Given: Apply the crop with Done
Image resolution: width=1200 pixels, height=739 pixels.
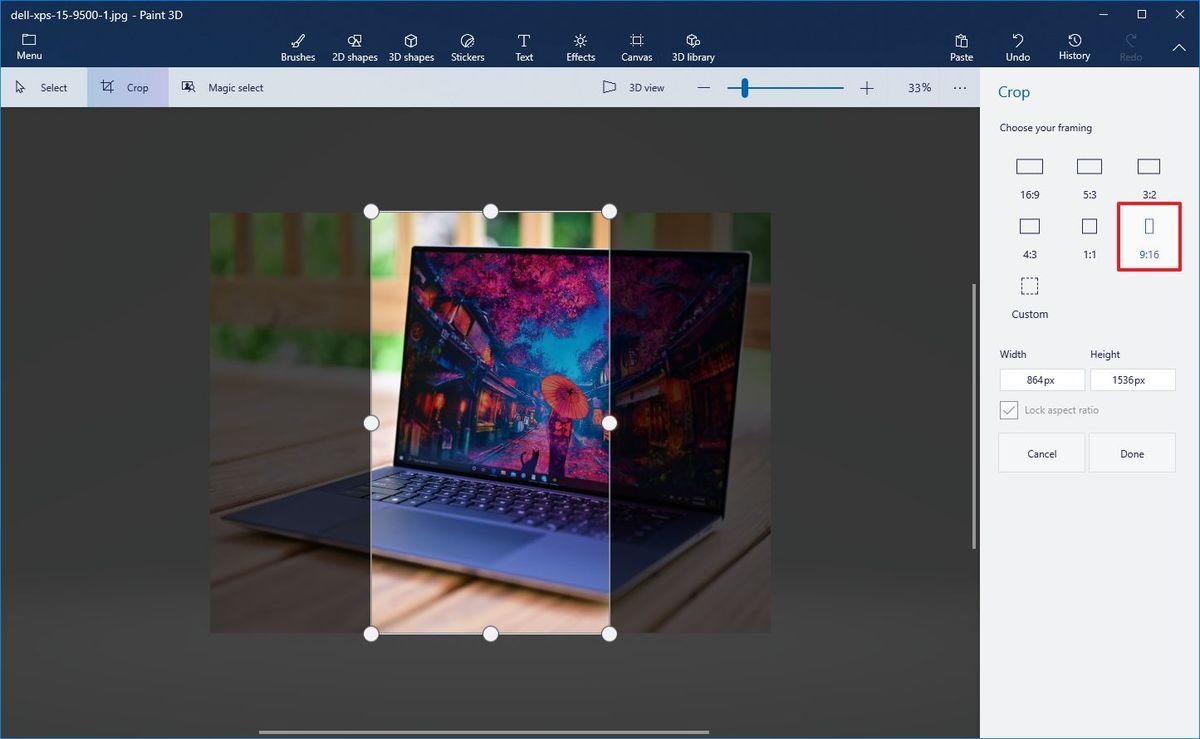Looking at the screenshot, I should pos(1132,453).
